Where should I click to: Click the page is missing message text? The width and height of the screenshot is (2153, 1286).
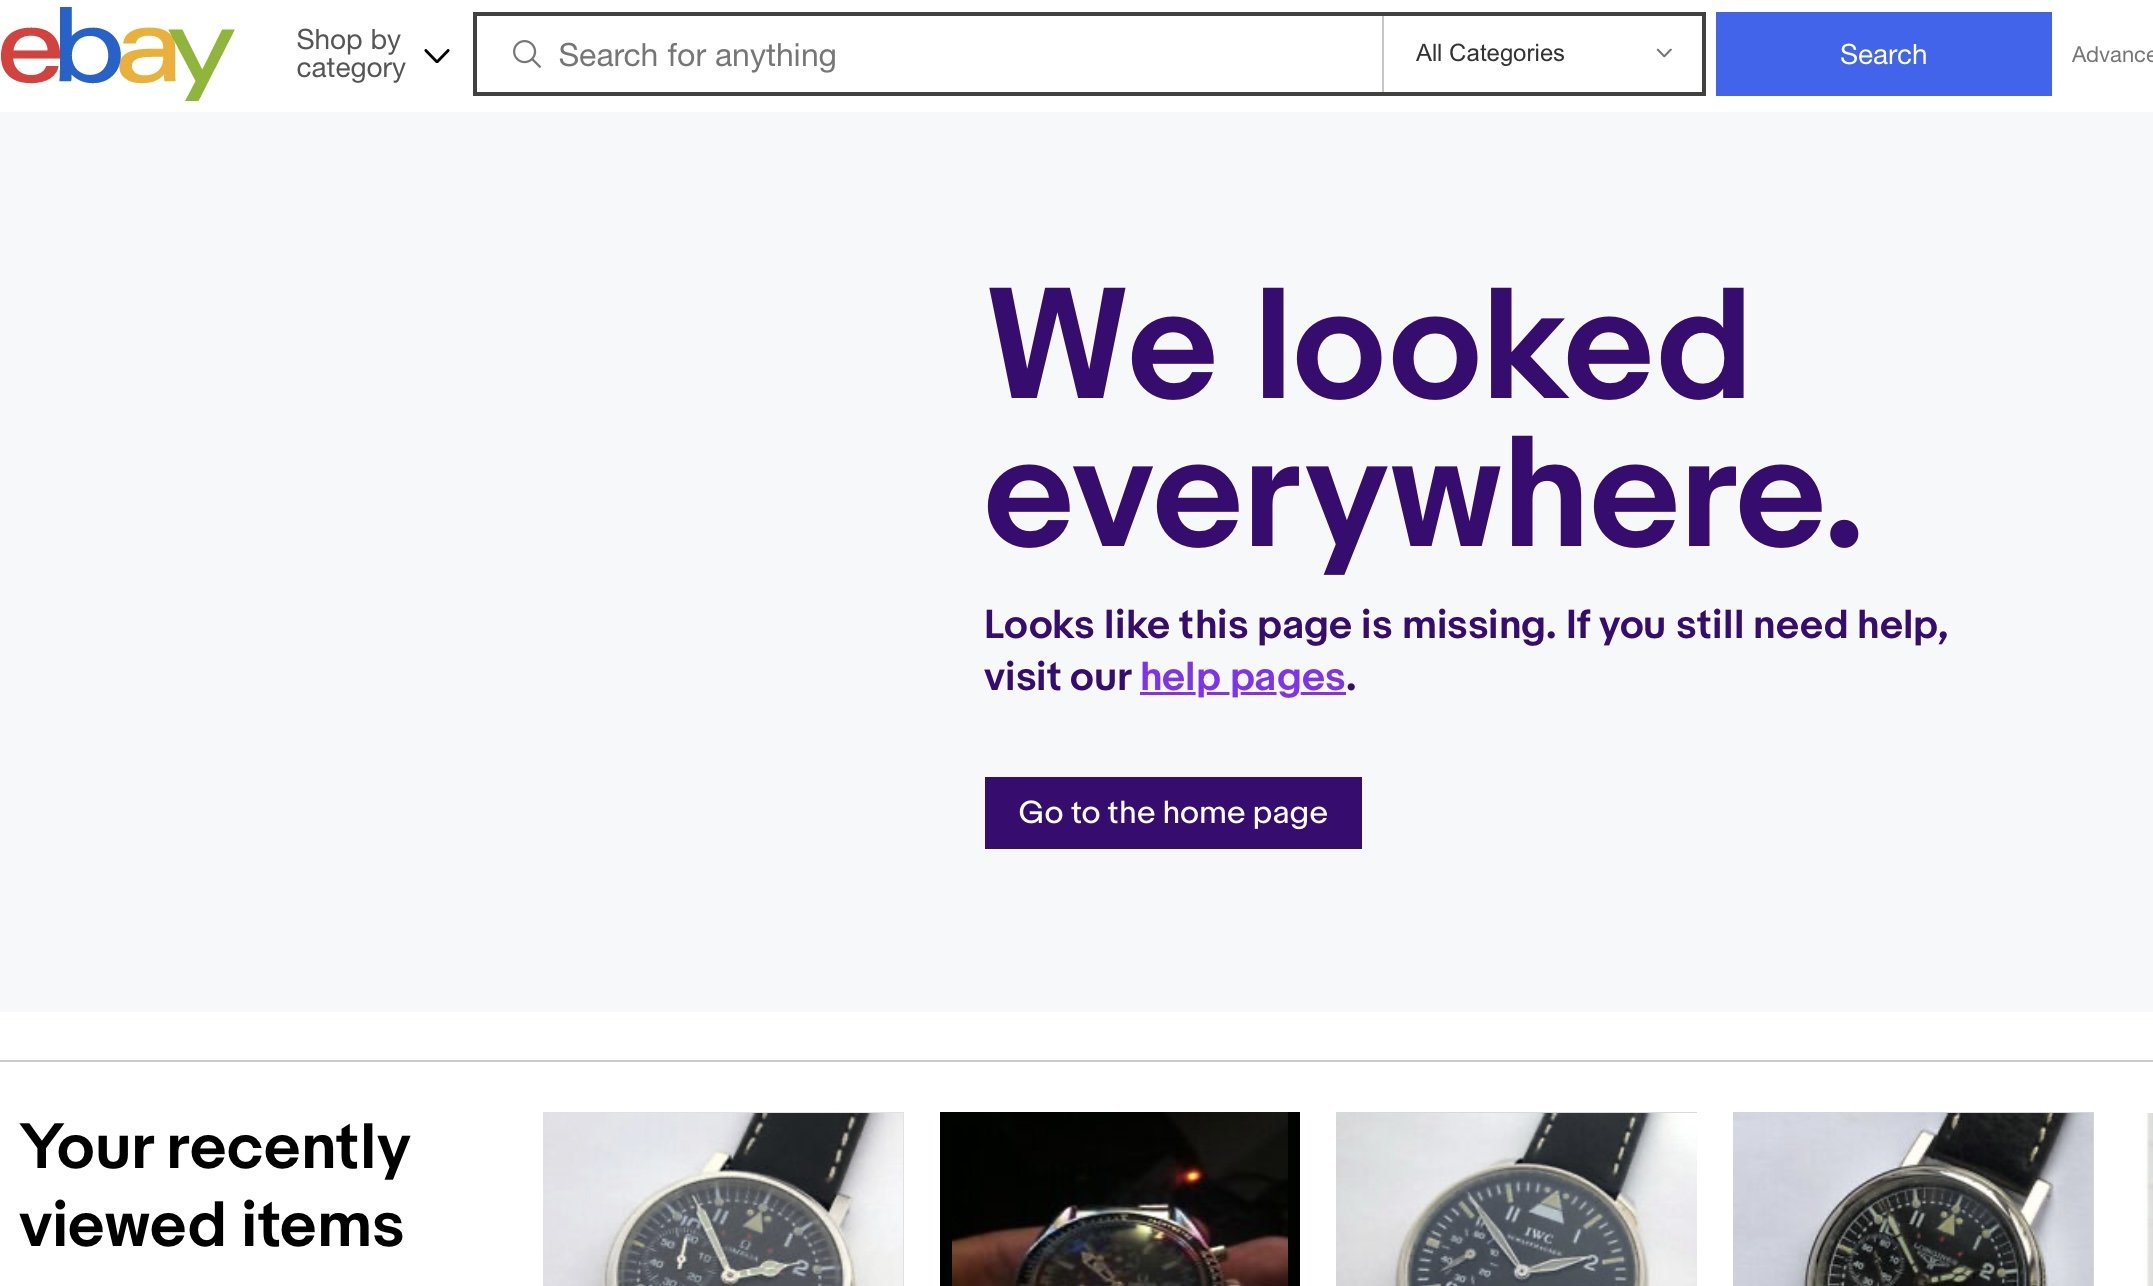1466,626
